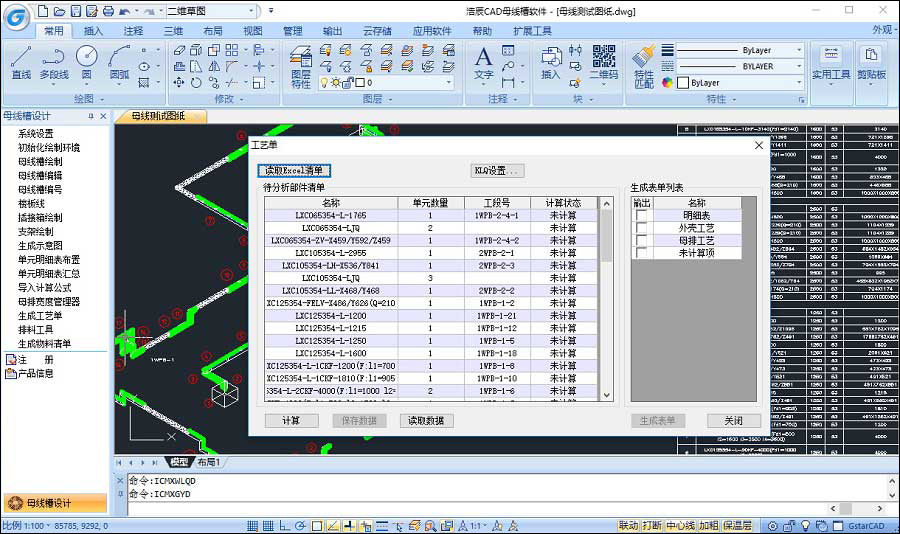Open 生成工艺单 in the side panel
This screenshot has height=534, width=900.
point(40,315)
